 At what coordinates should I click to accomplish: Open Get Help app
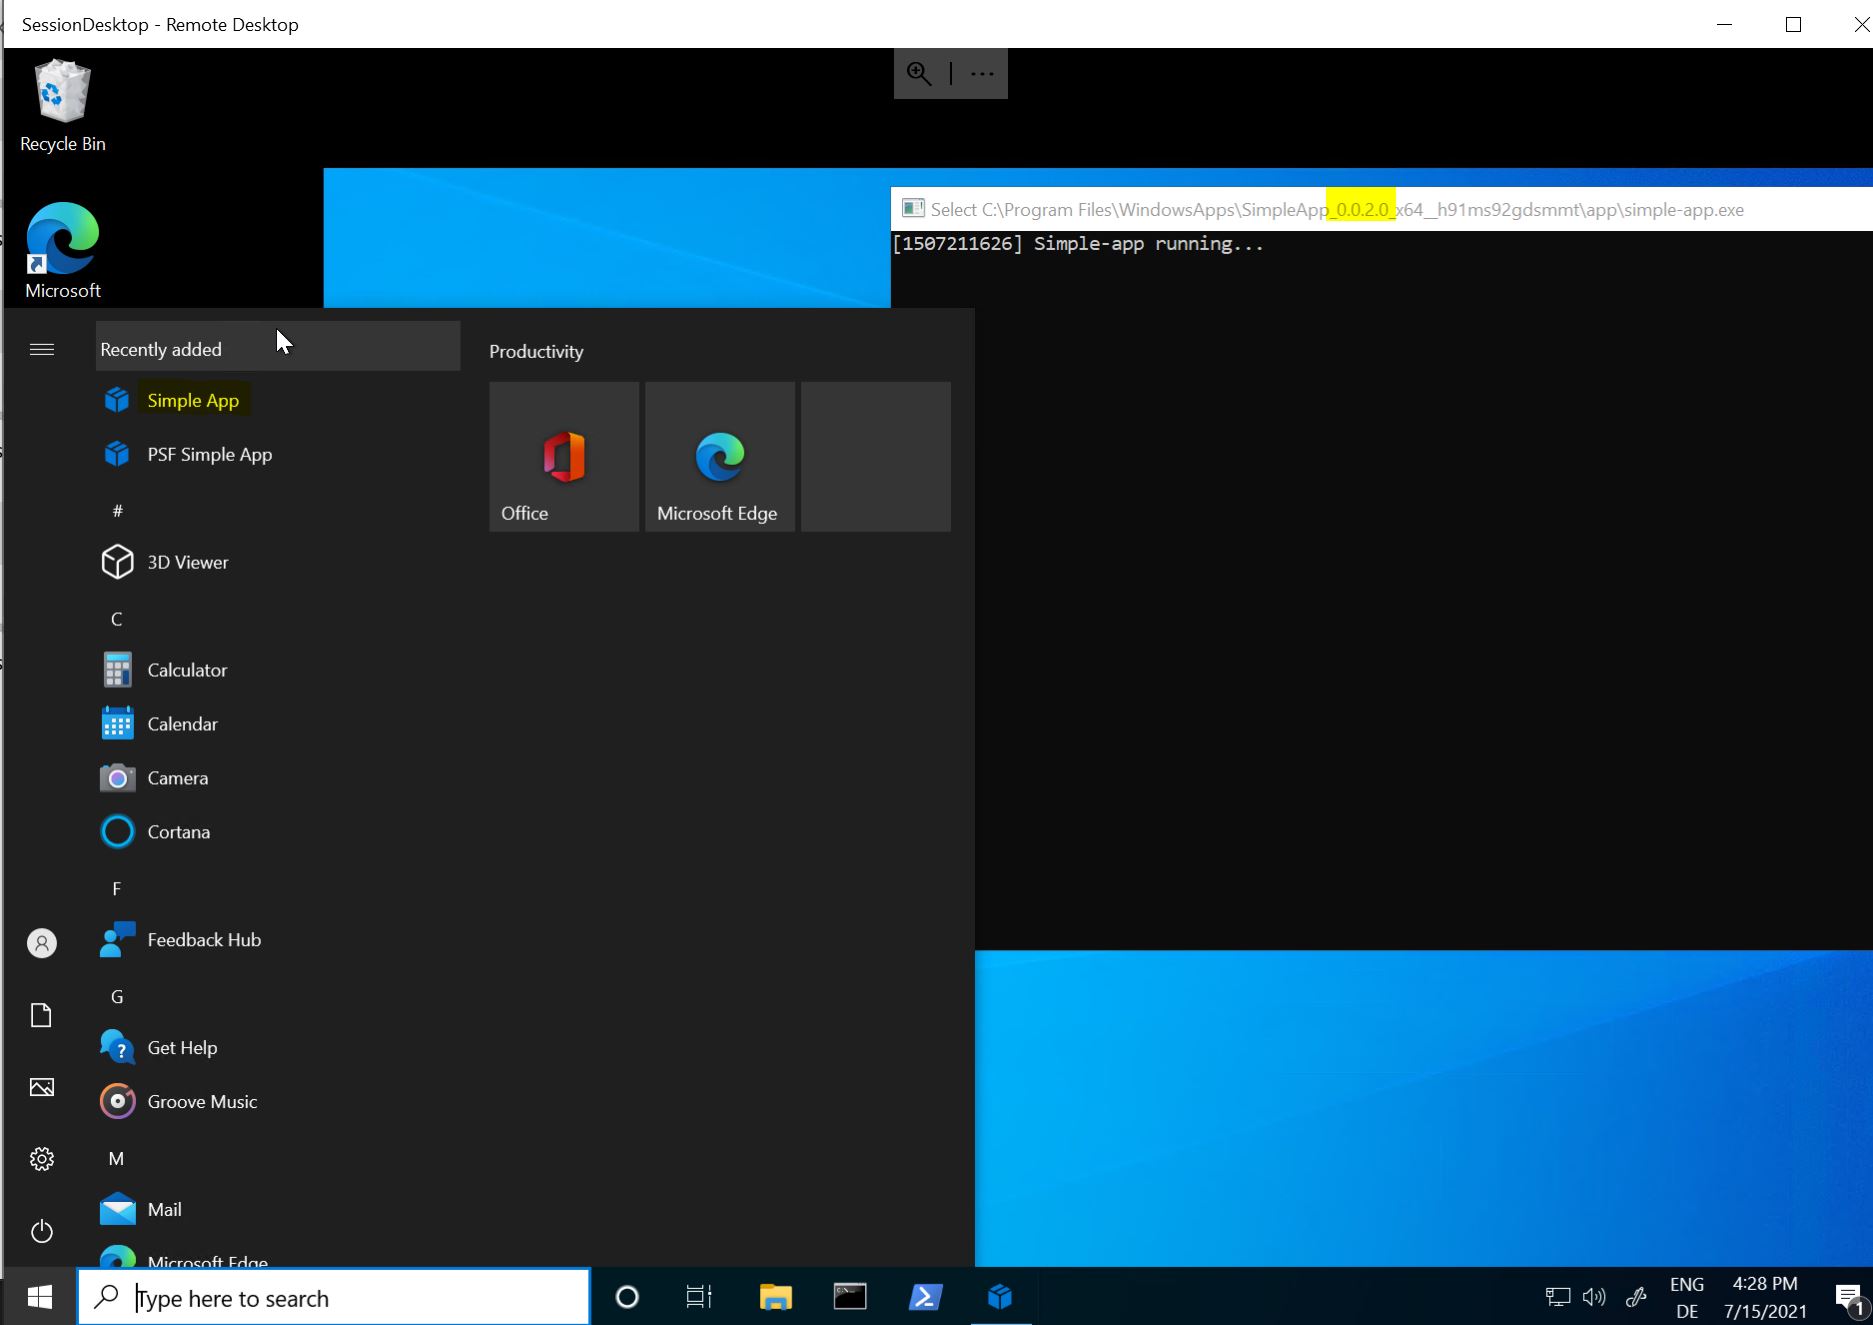[277, 1048]
